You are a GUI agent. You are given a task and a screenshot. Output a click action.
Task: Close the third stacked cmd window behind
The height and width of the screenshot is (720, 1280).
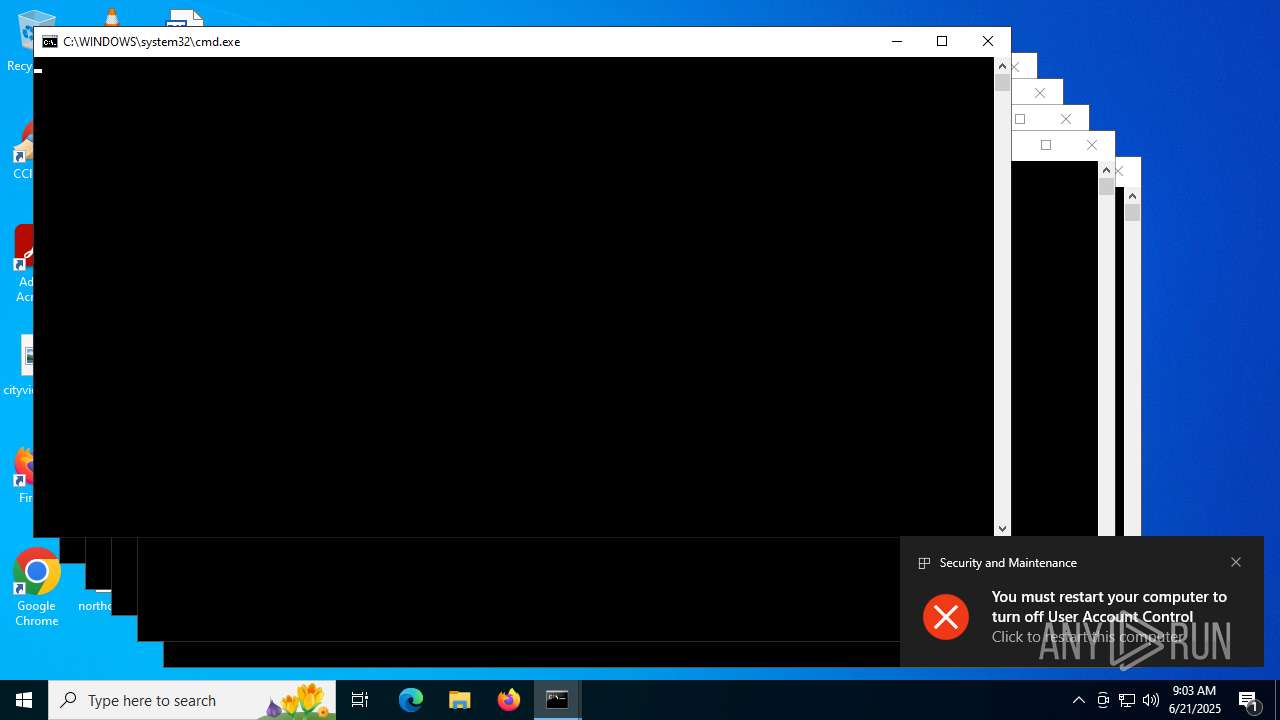coord(1066,119)
